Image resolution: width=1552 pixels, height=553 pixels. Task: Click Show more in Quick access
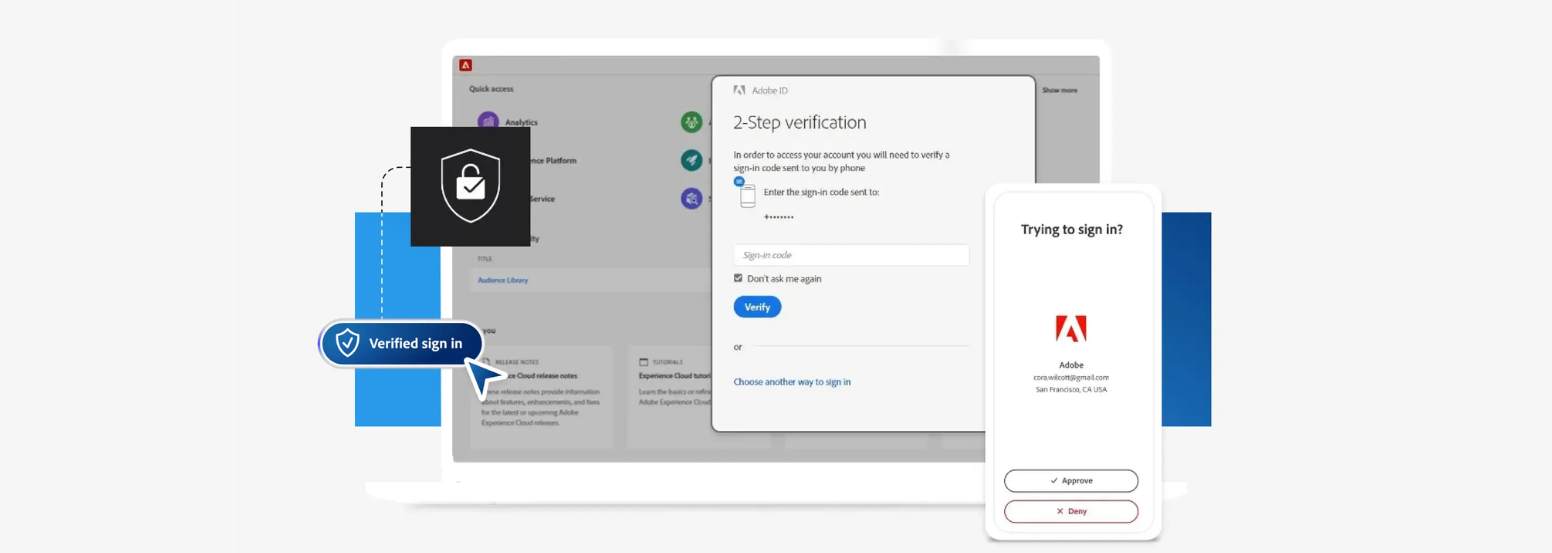tap(1060, 90)
